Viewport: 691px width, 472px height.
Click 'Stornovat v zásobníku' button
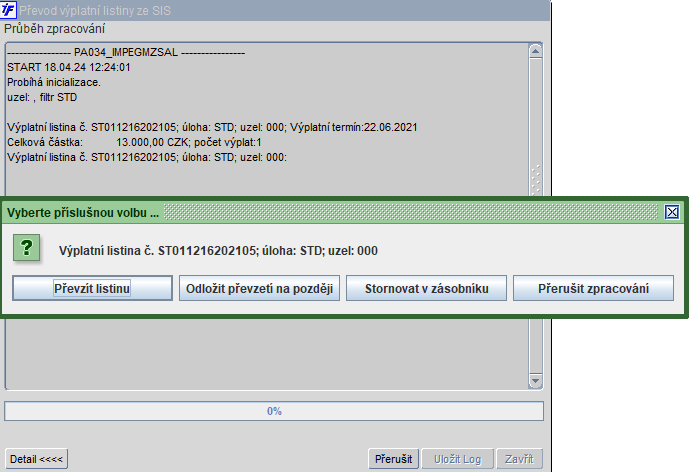426,288
